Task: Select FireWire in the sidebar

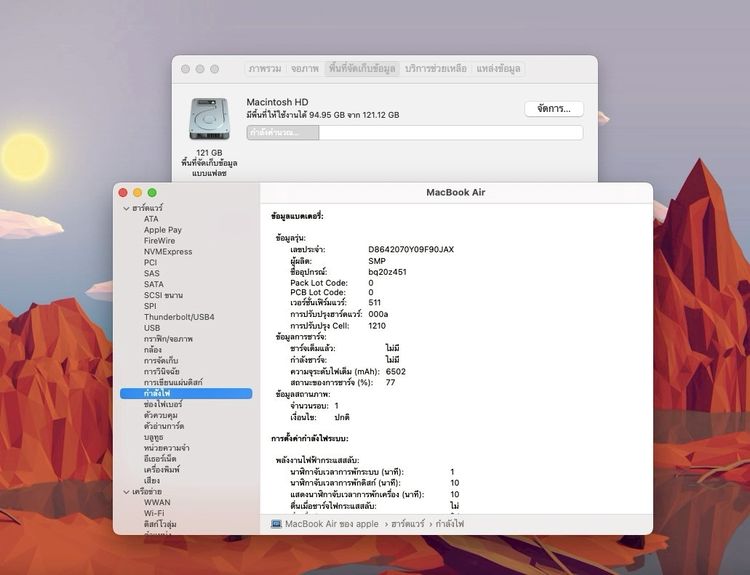Action: tap(159, 241)
